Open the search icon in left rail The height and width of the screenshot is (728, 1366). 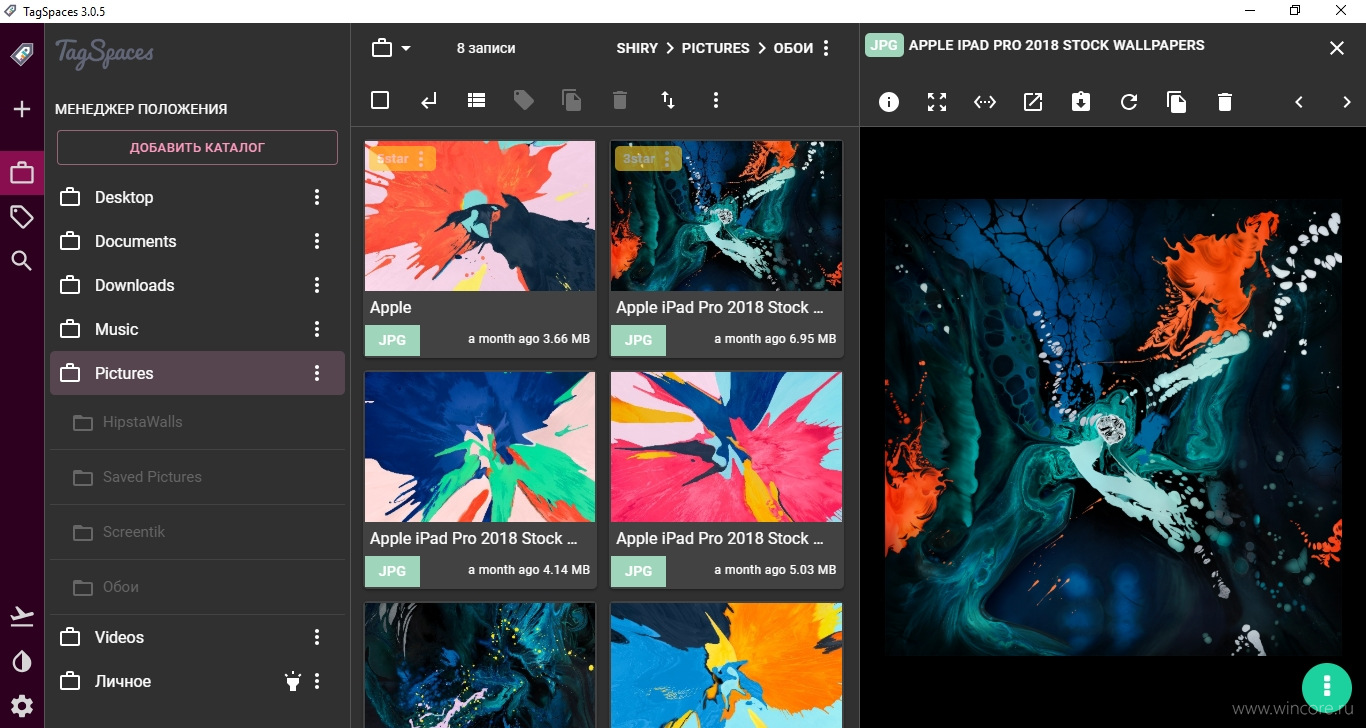(21, 261)
